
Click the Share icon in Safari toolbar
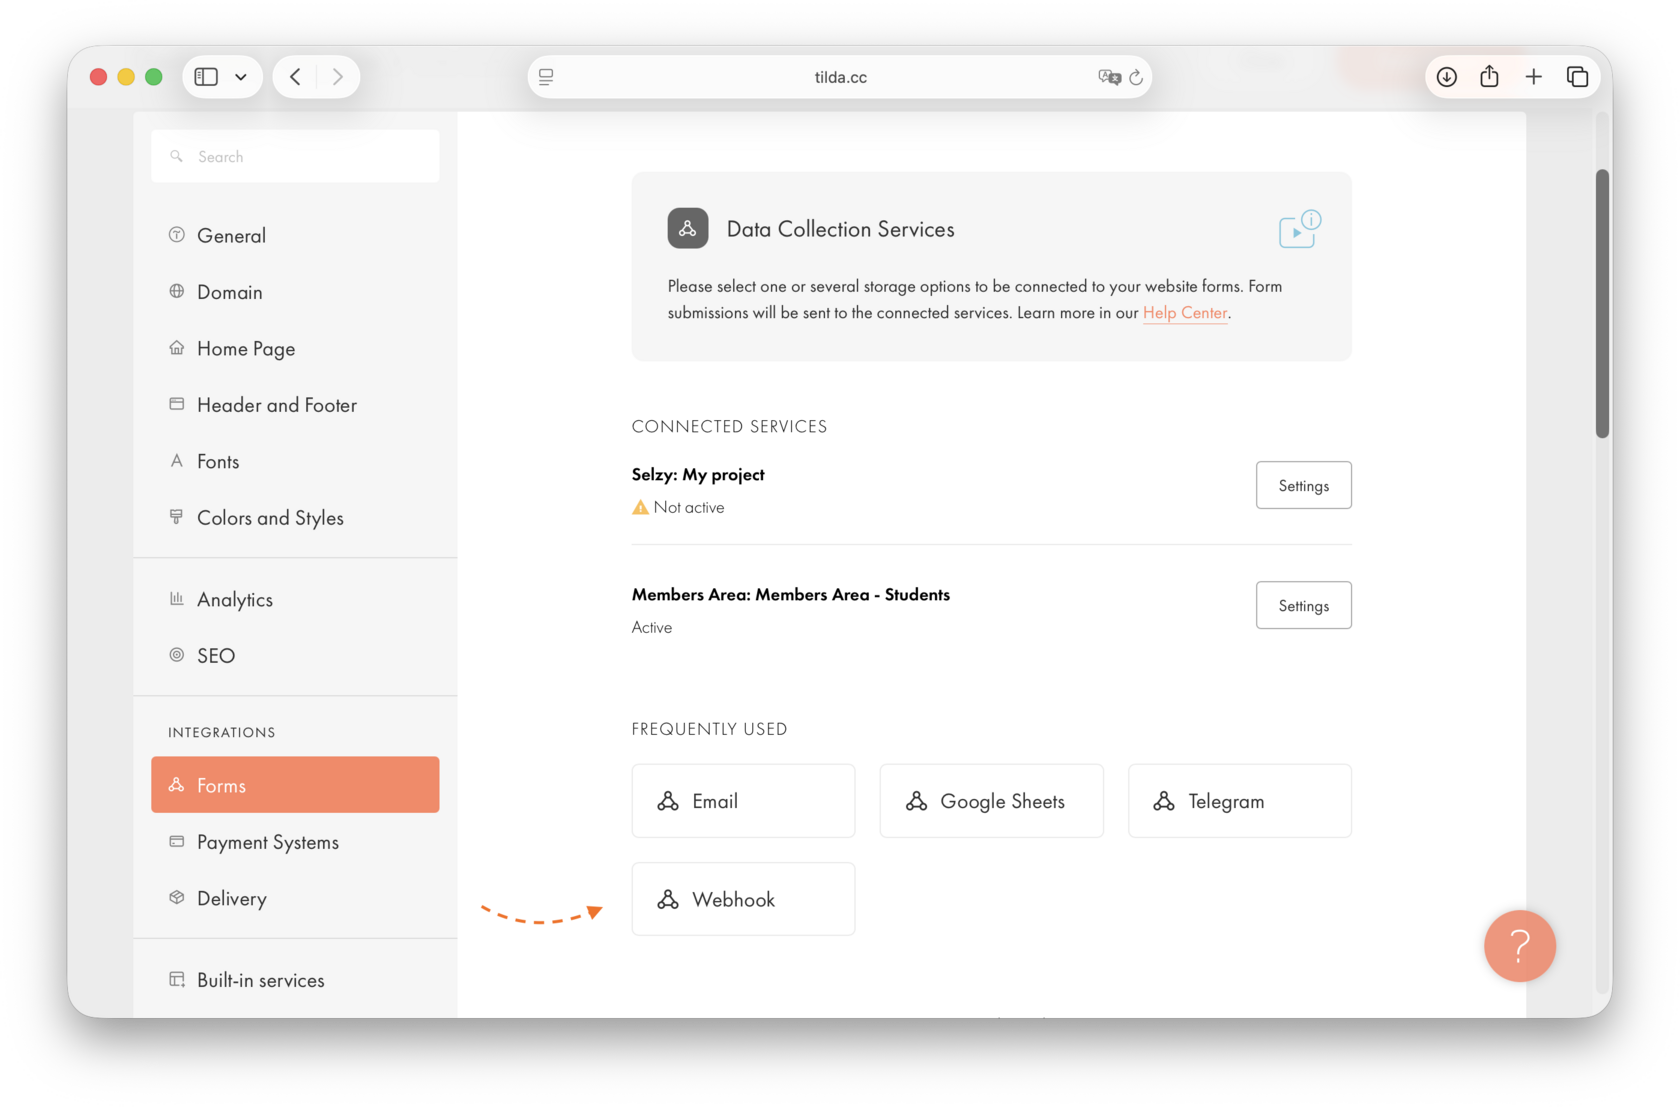[1490, 76]
